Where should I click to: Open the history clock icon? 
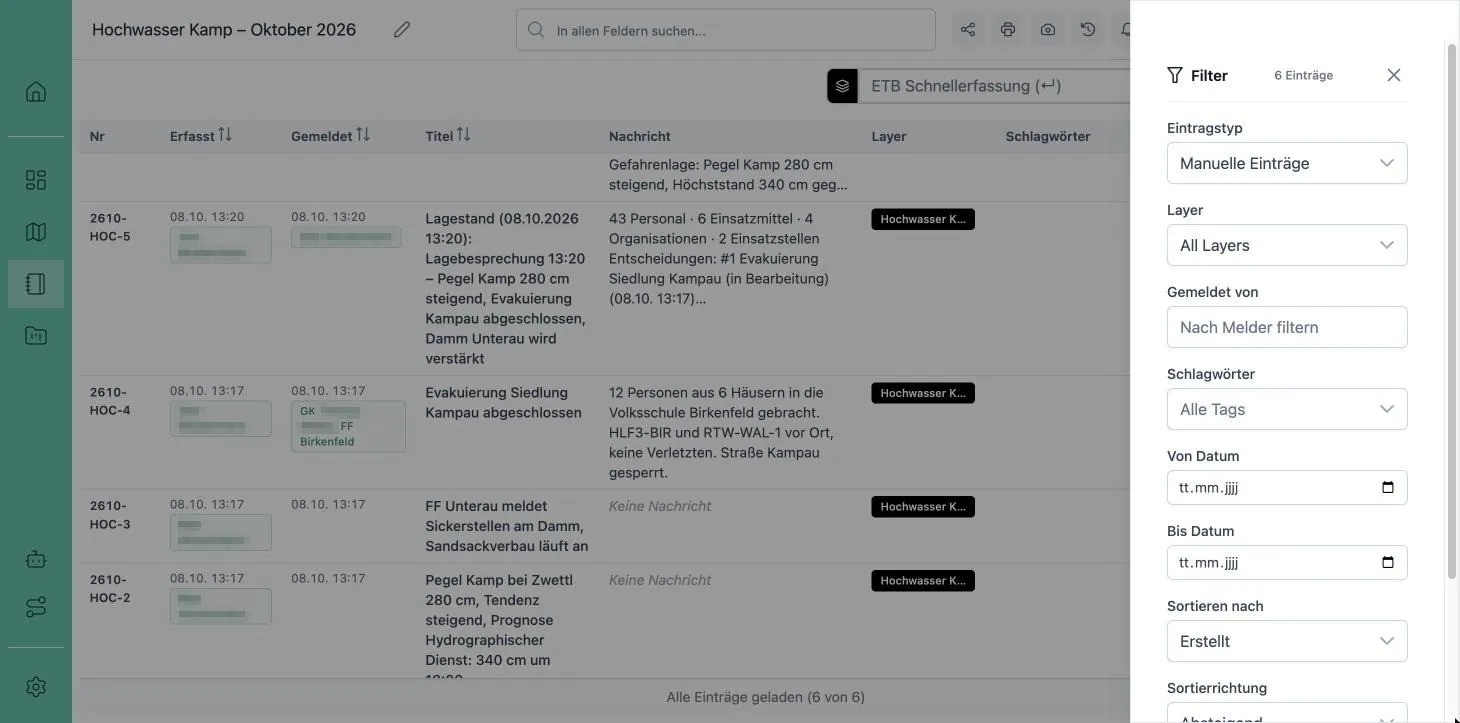(1088, 30)
